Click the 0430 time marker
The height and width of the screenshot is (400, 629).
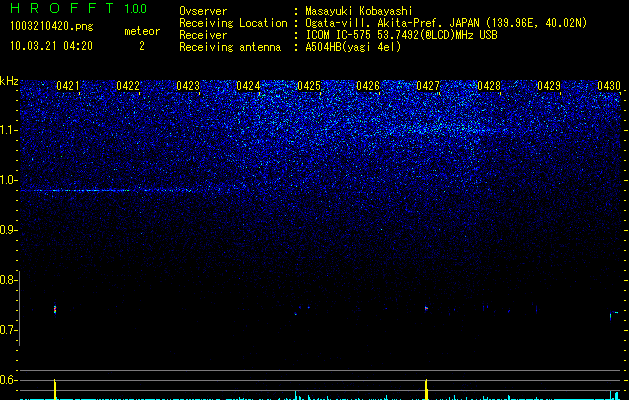click(x=609, y=86)
